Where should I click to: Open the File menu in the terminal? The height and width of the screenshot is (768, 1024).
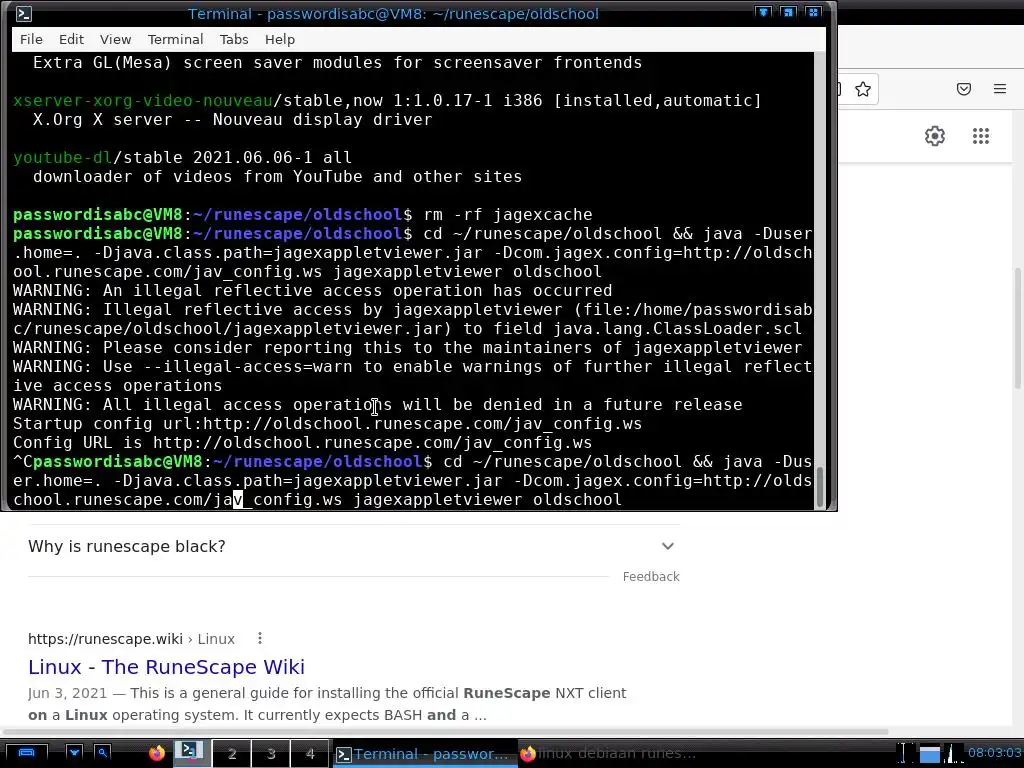[x=31, y=39]
